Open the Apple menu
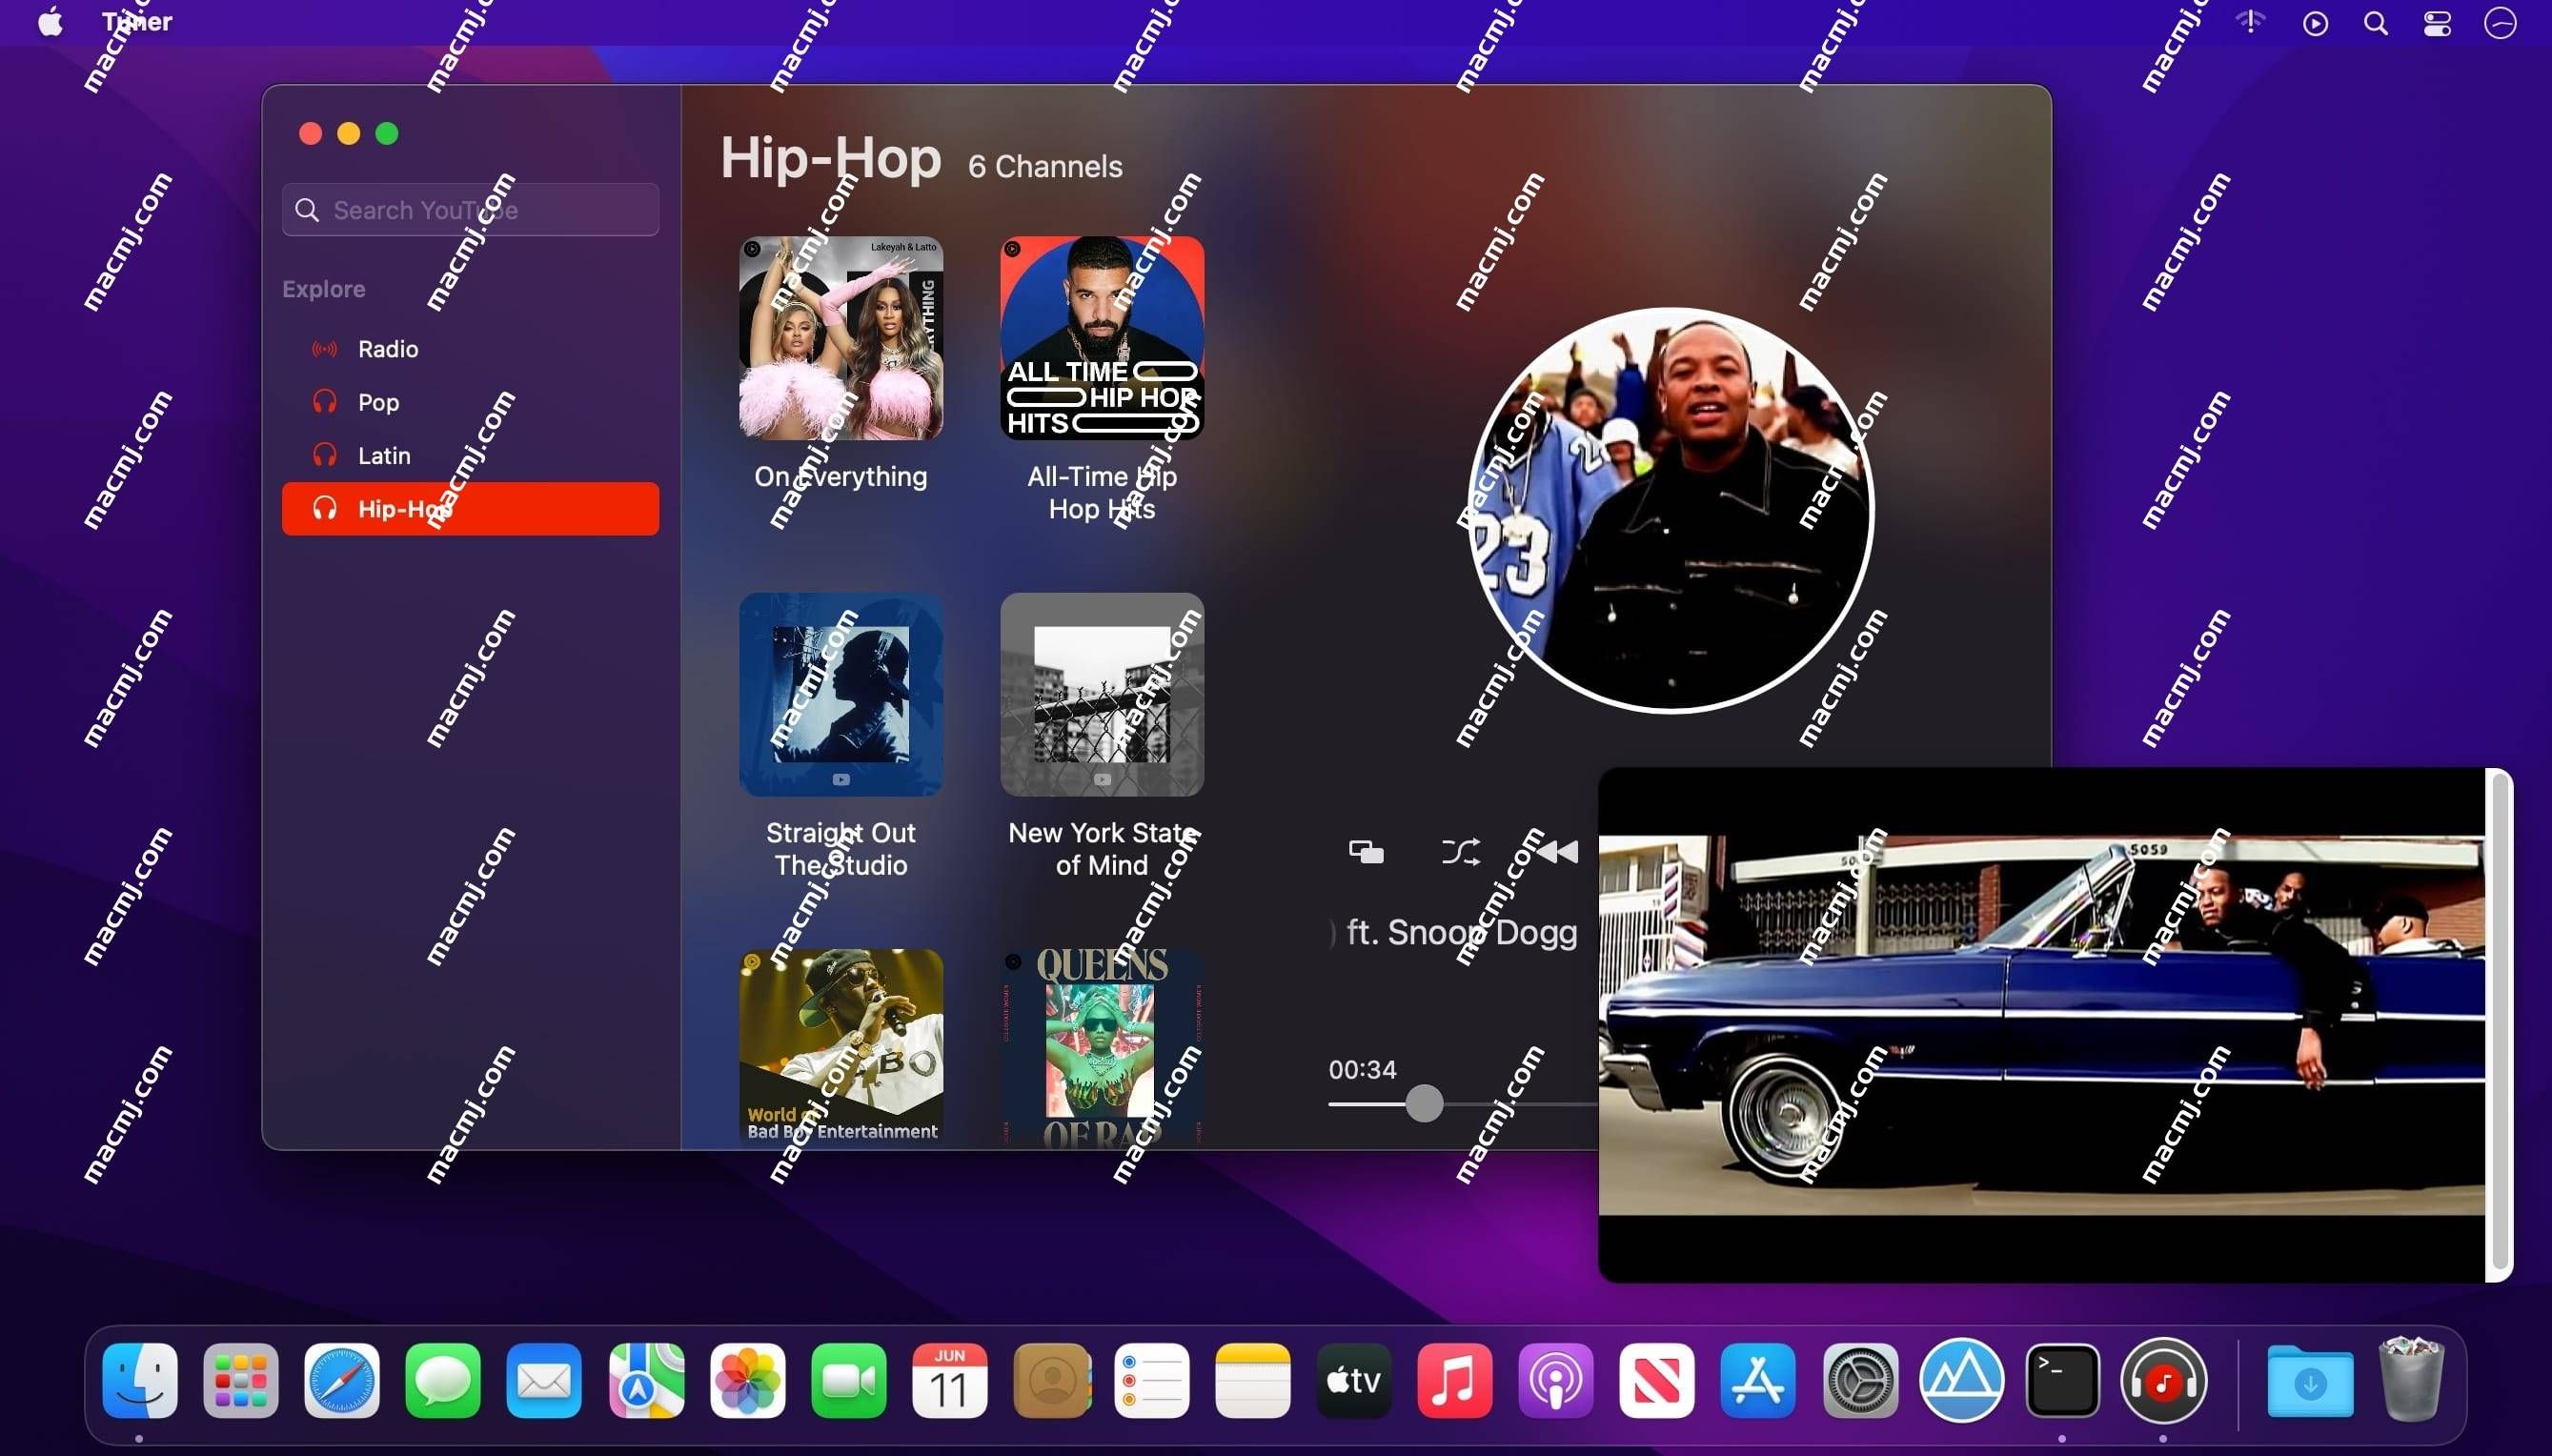 50,22
